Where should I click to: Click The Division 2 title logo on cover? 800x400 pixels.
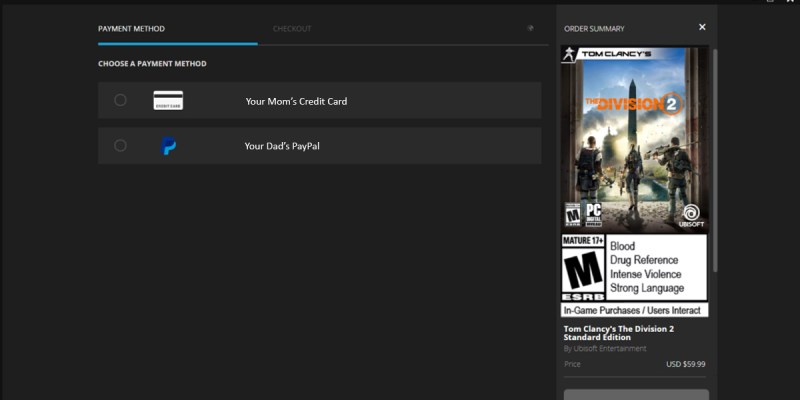(635, 103)
